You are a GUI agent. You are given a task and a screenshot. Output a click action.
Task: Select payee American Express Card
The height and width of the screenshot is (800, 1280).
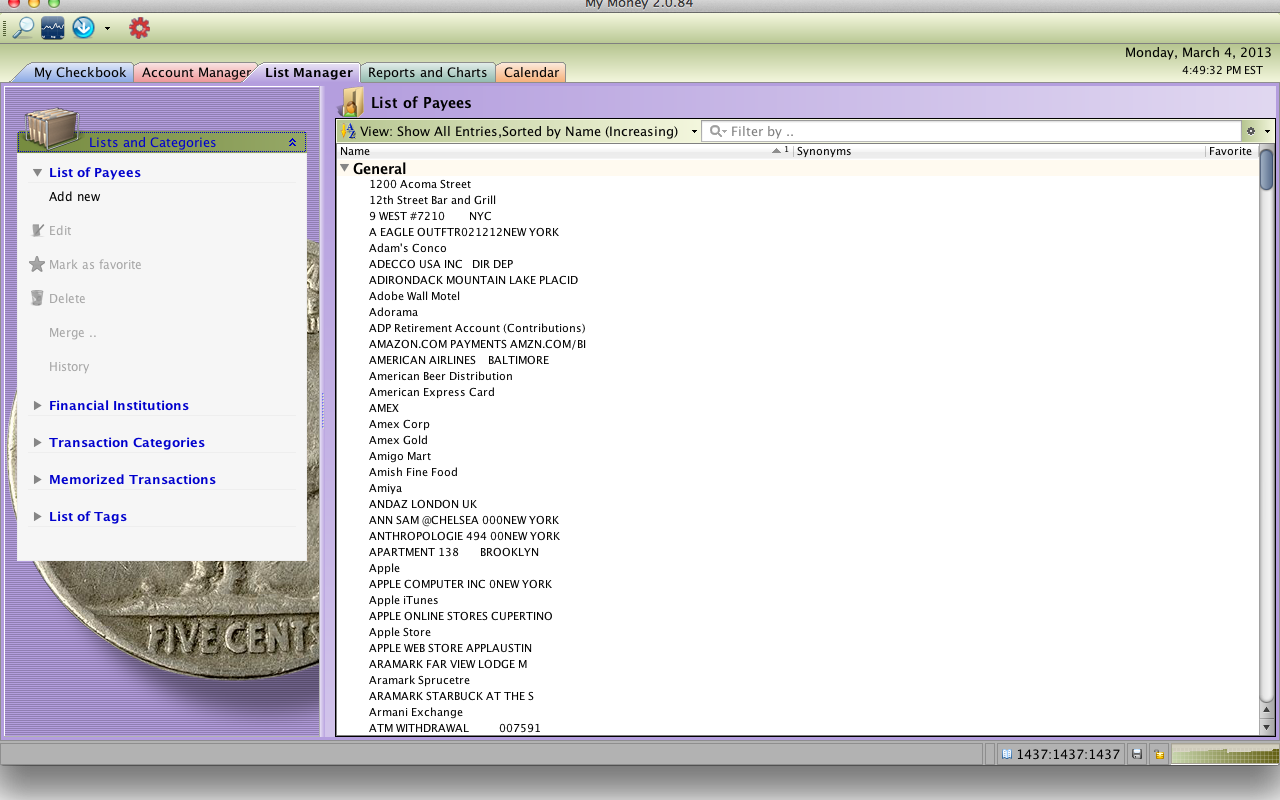tap(432, 392)
